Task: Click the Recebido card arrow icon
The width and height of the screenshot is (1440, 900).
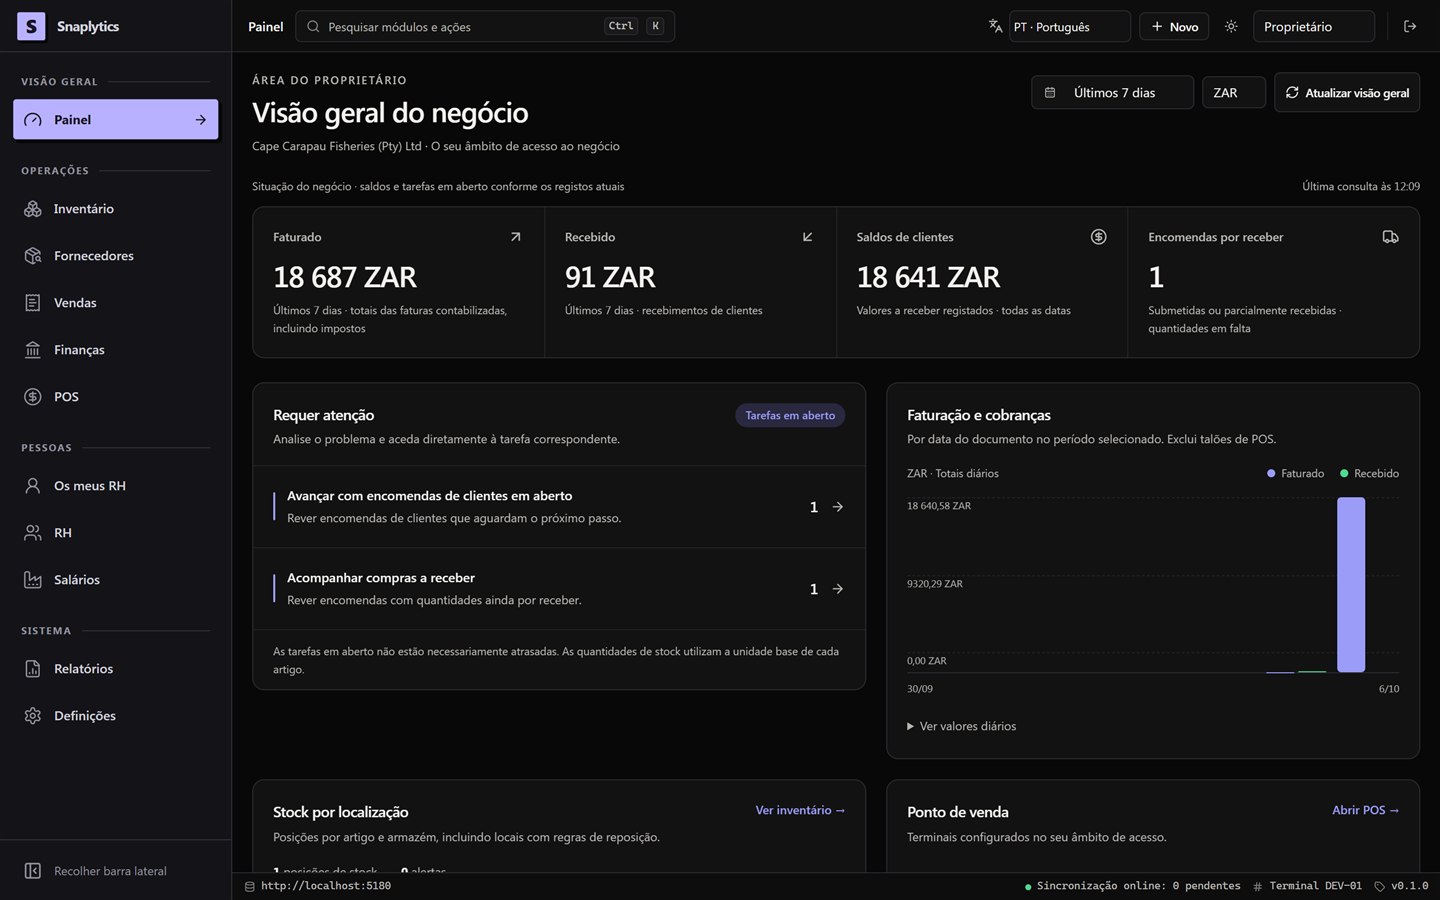Action: click(x=807, y=237)
